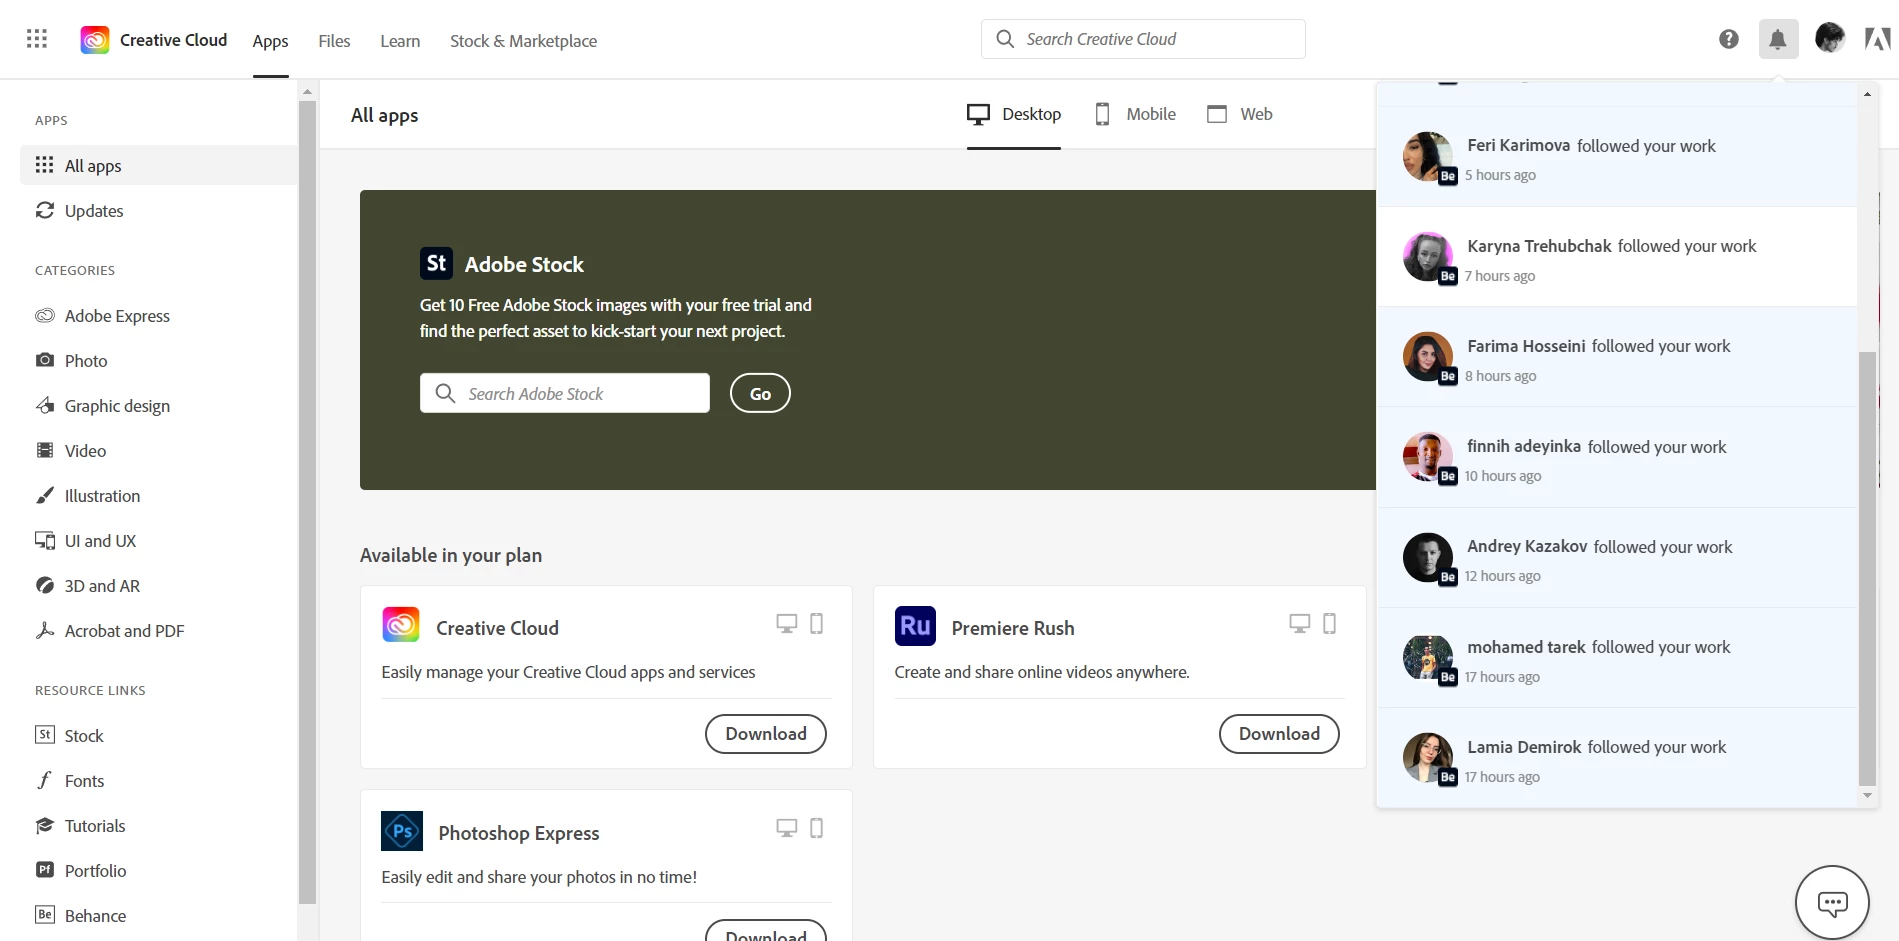Image resolution: width=1899 pixels, height=941 pixels.
Task: Select the Adobe Express category icon
Action: (x=45, y=315)
